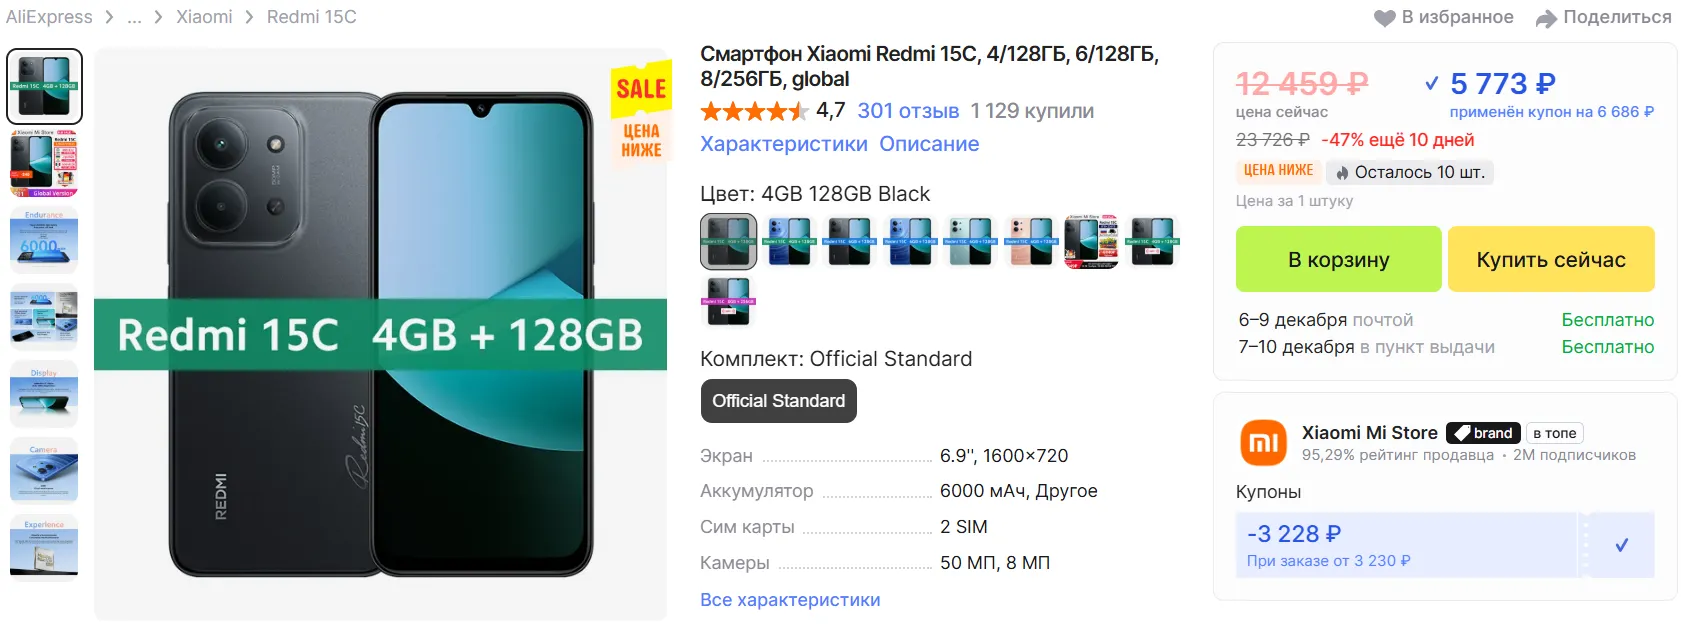Click the share arrow icon
The height and width of the screenshot is (631, 1689).
[x=1547, y=18]
